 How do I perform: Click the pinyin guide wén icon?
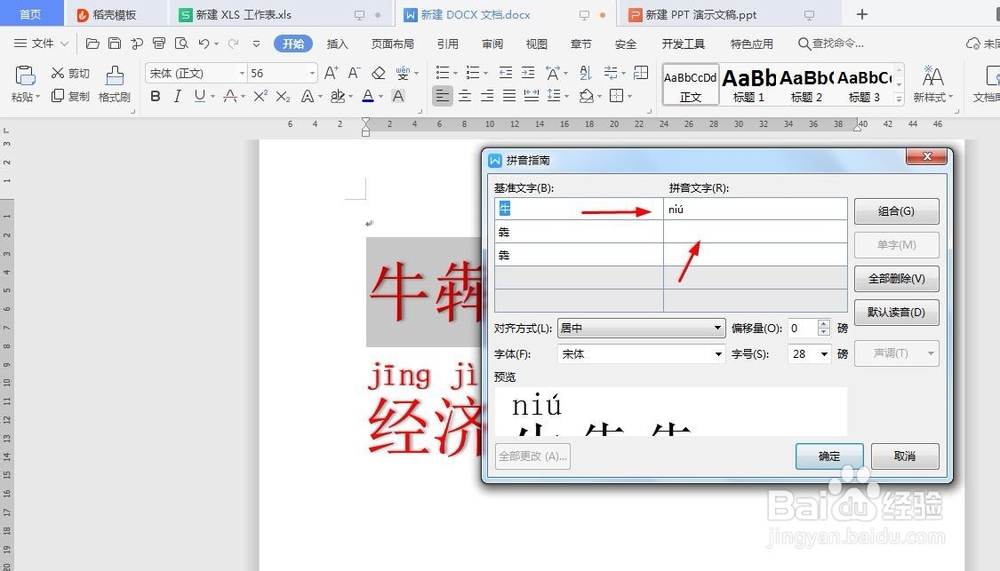(402, 73)
